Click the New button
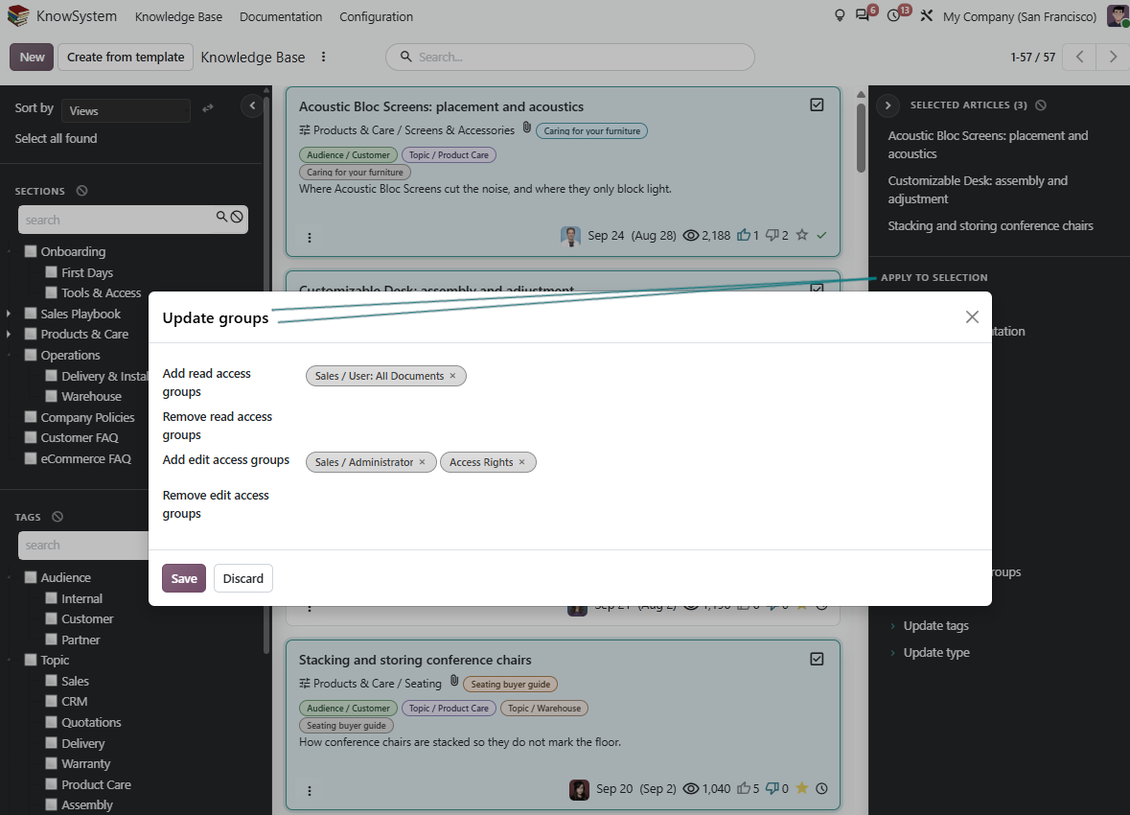This screenshot has height=815, width=1130. click(32, 57)
